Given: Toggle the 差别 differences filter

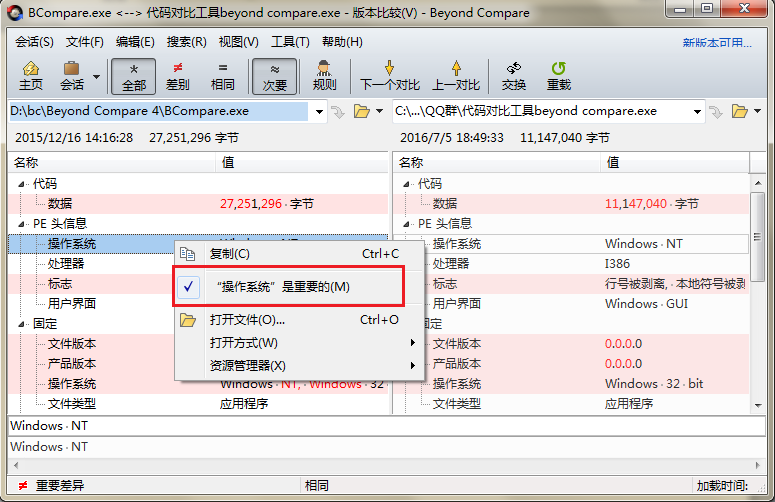Looking at the screenshot, I should (177, 76).
